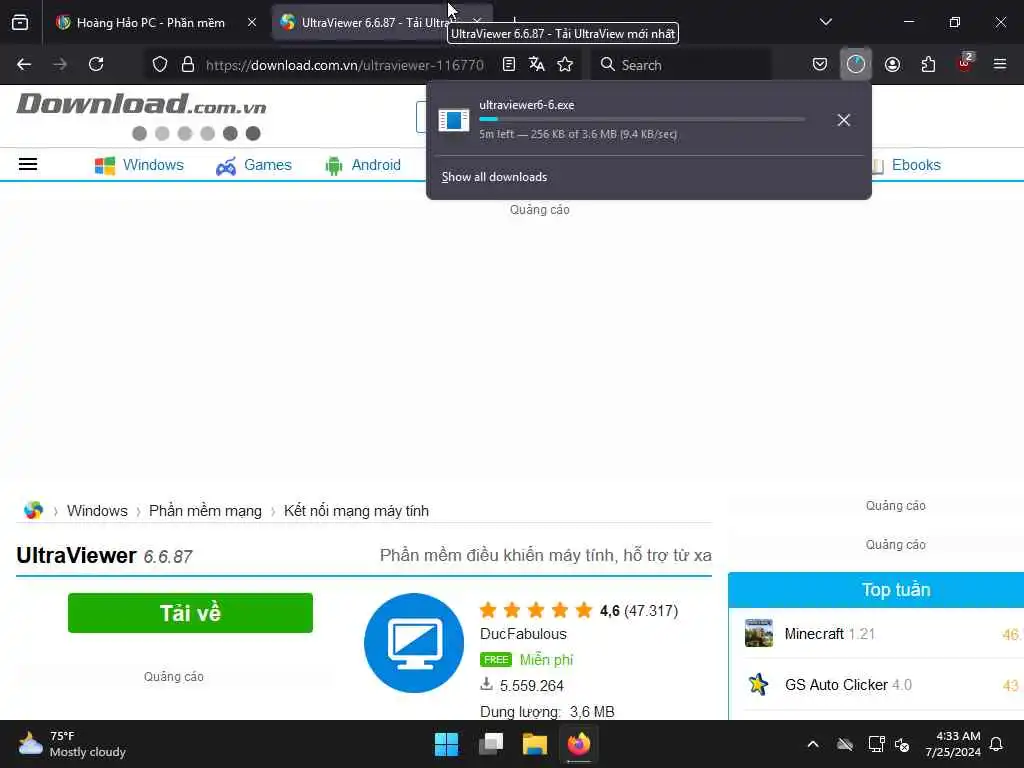Translate this page icon
This screenshot has height=768, width=1024.
[x=537, y=64]
